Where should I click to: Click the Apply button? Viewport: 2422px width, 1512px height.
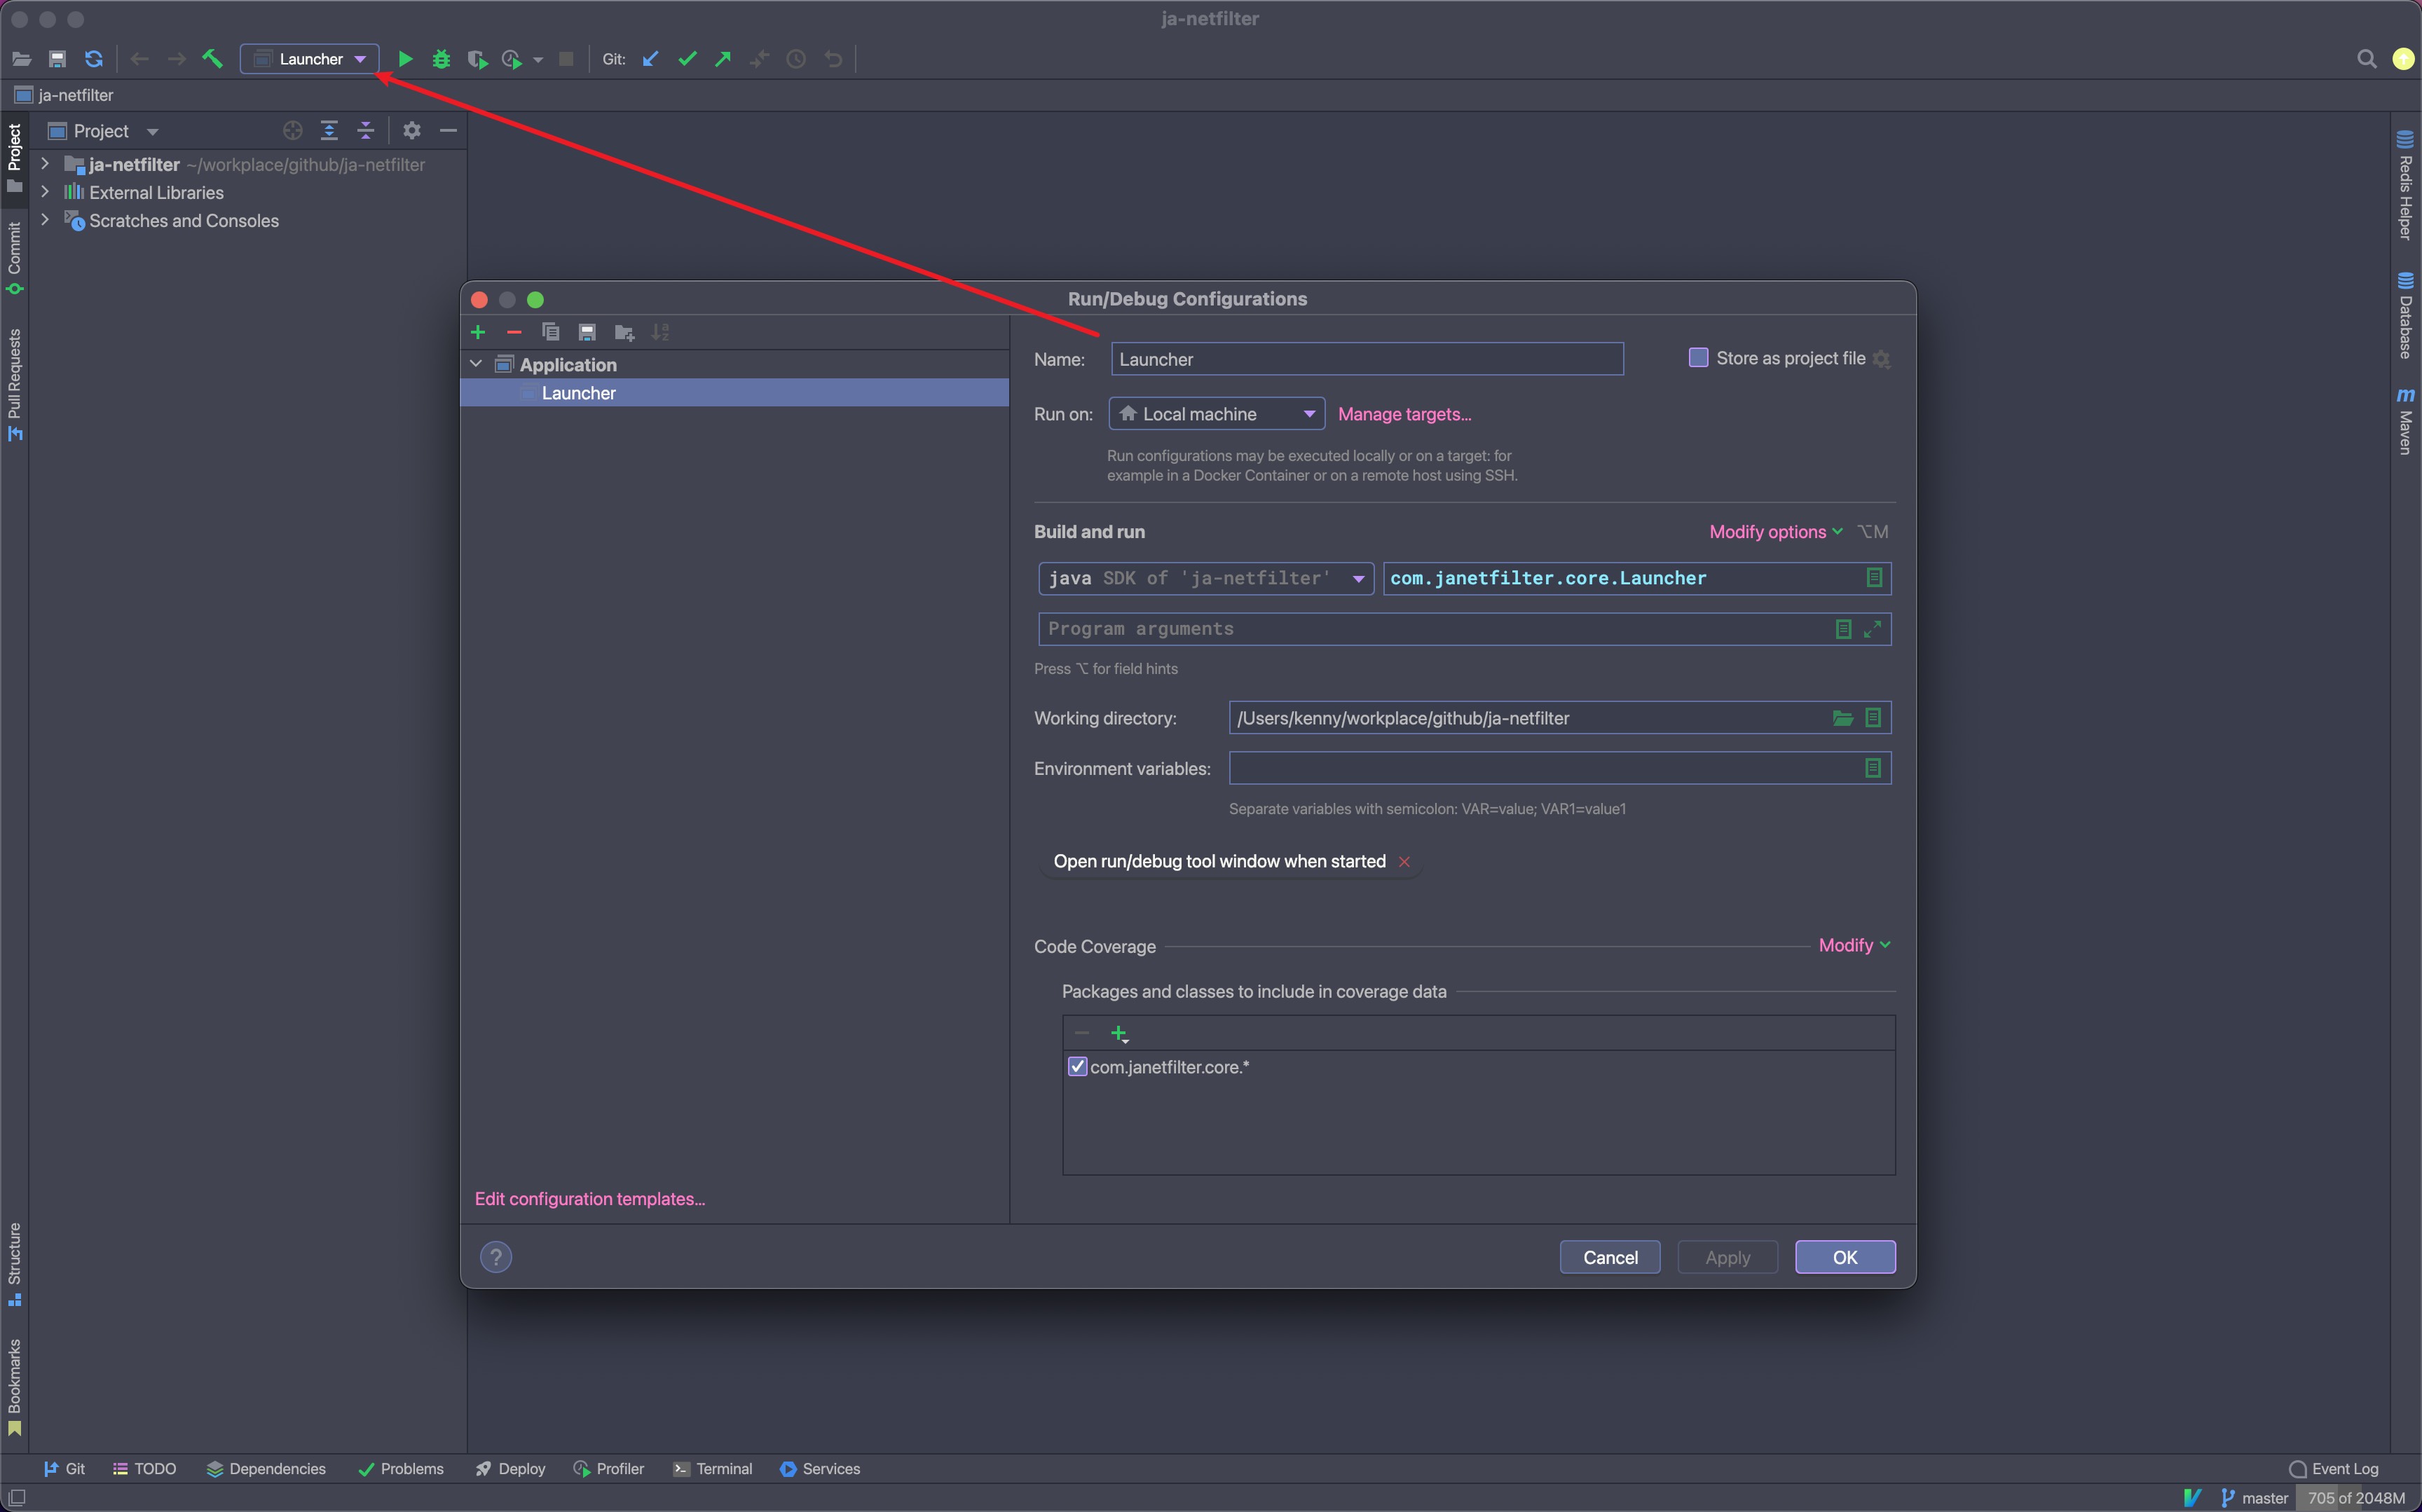[x=1727, y=1257]
